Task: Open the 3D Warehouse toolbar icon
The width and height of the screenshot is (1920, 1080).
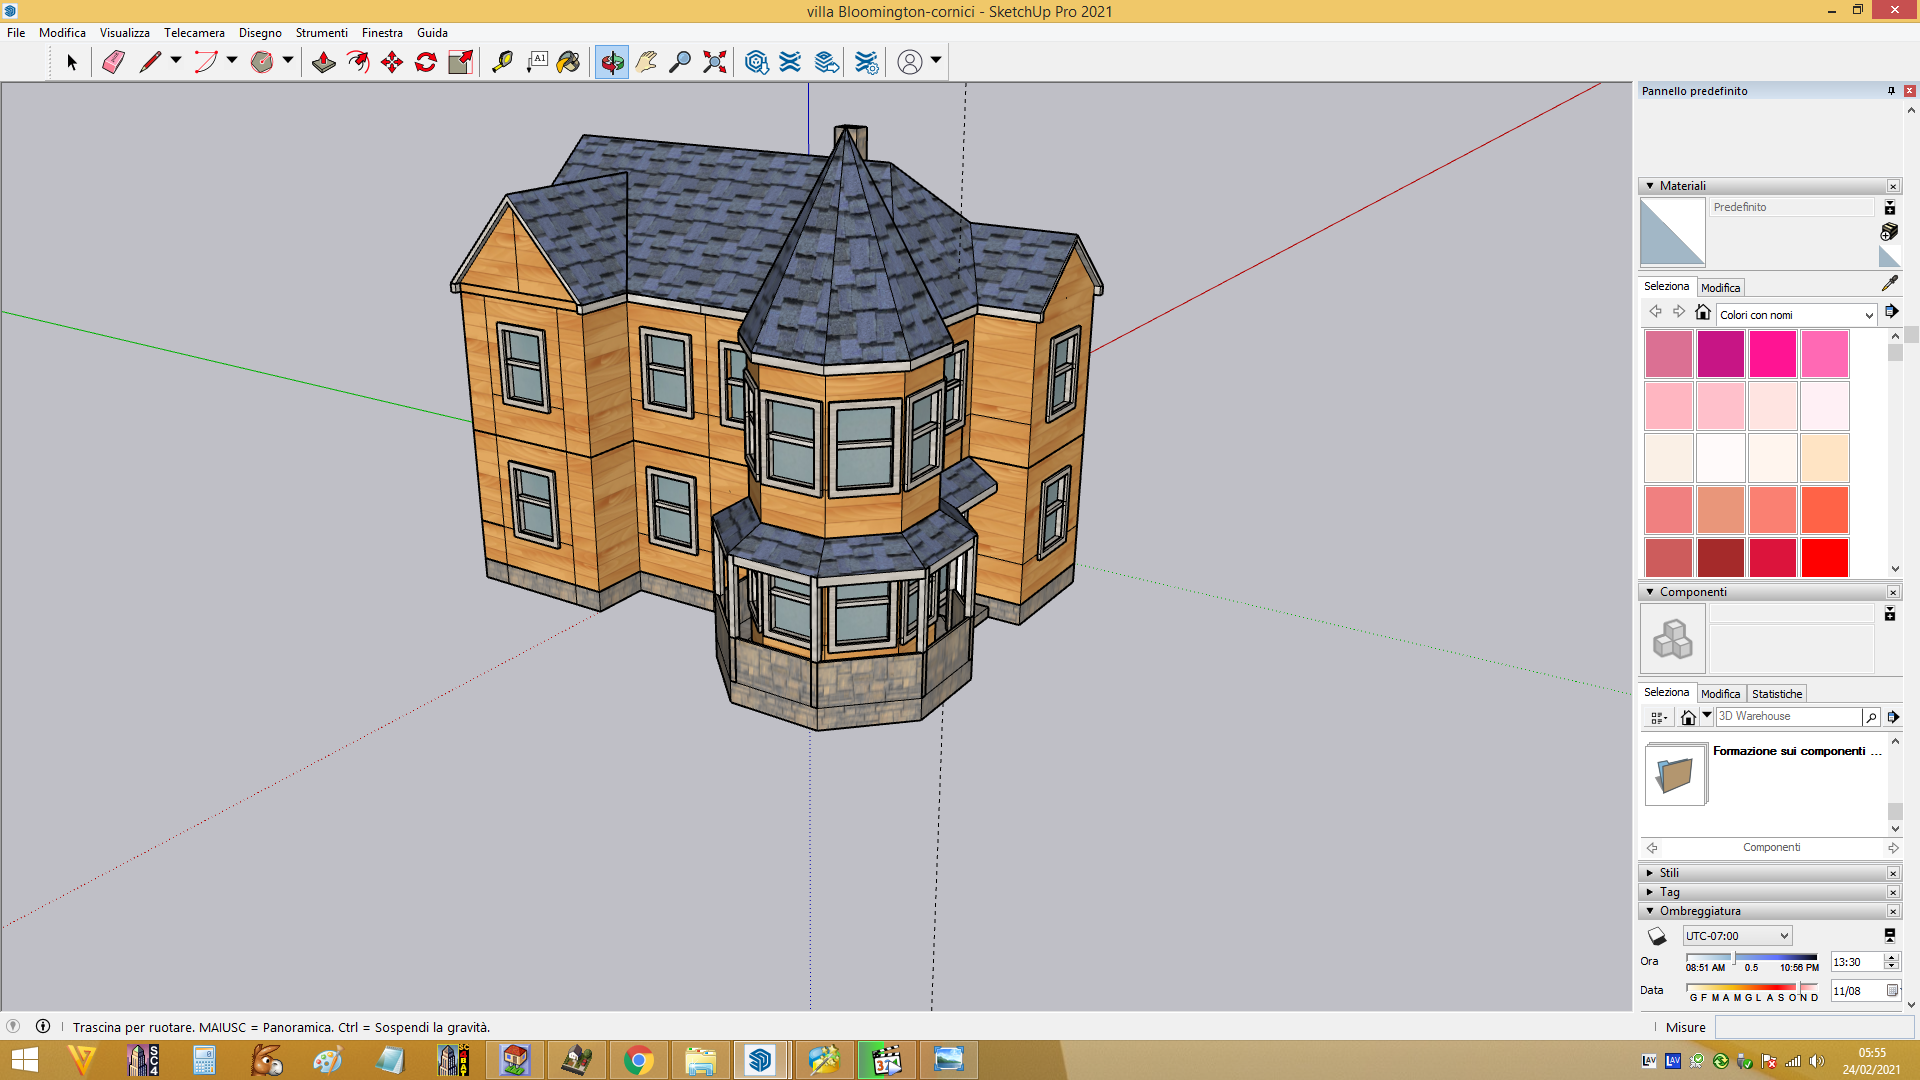Action: 757,62
